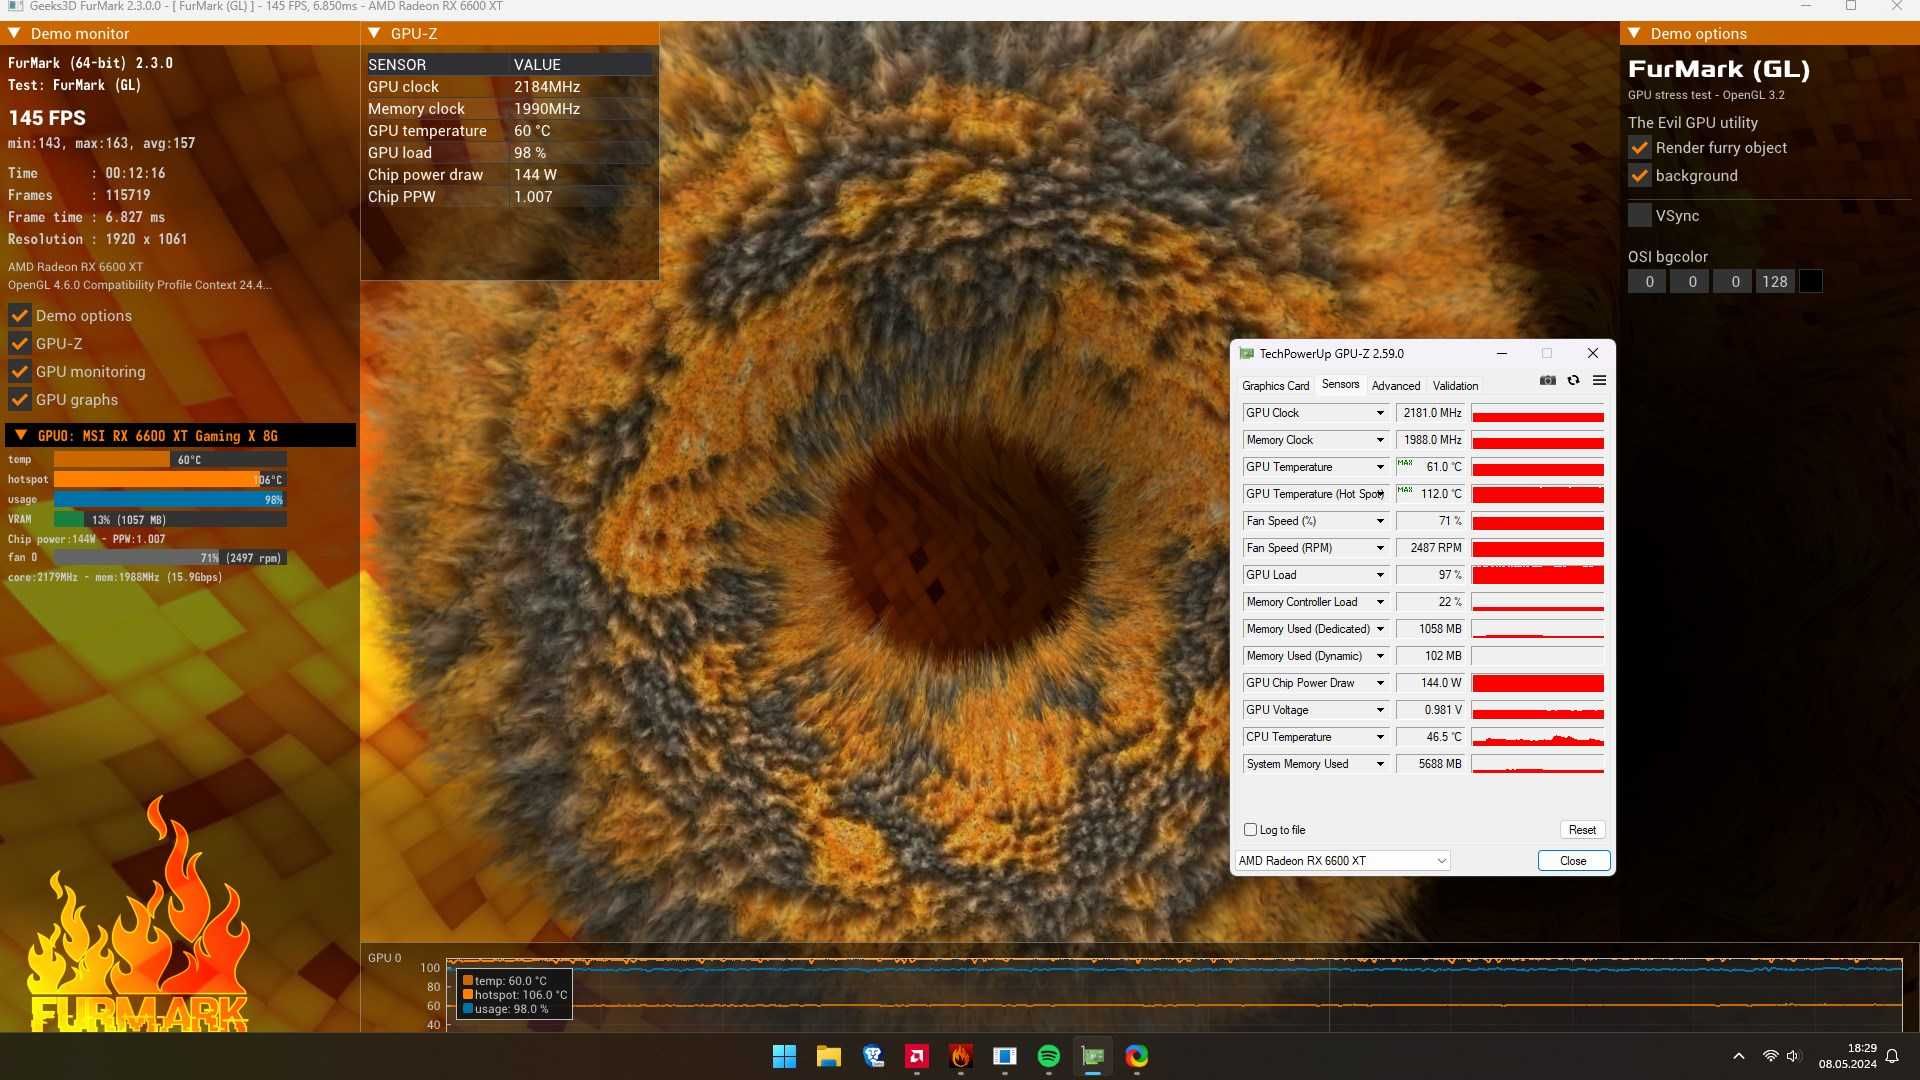Open the film-strip app in taskbar

click(1005, 1056)
